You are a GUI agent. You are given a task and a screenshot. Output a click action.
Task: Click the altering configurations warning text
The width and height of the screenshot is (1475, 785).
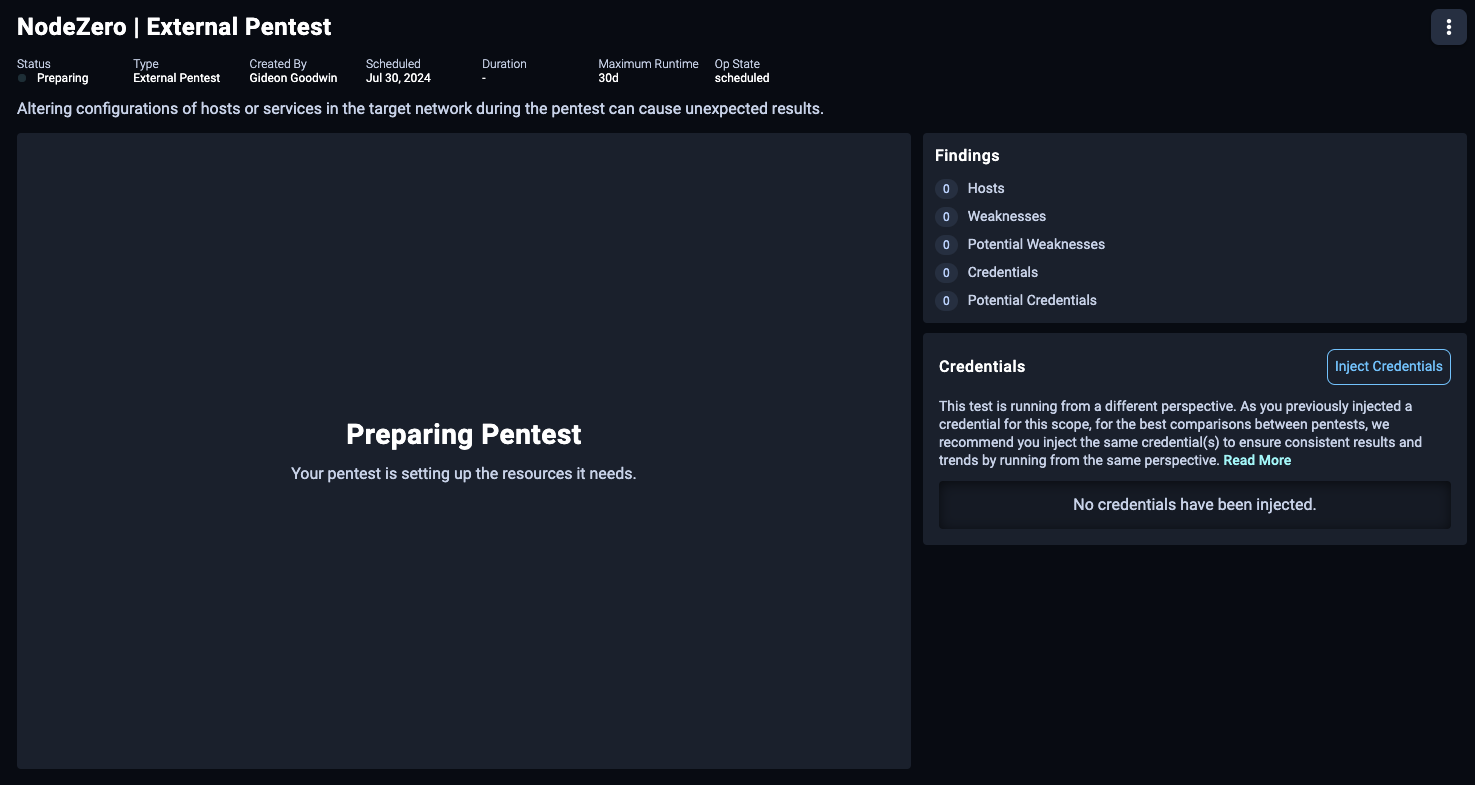point(420,109)
